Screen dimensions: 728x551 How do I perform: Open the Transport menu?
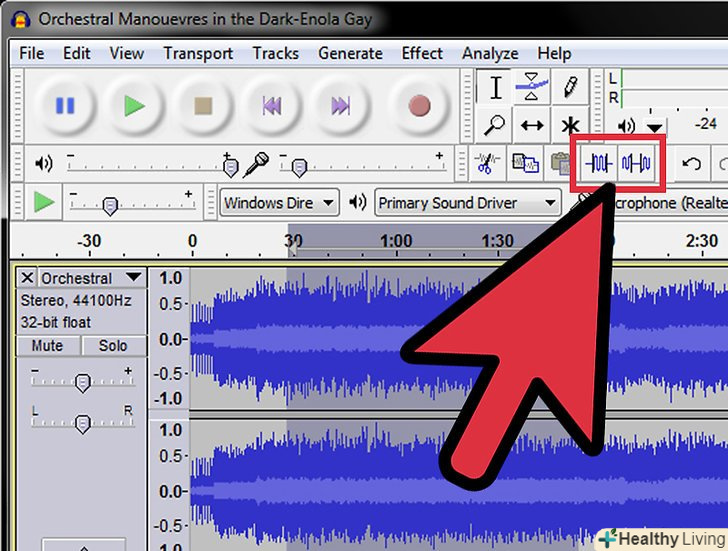198,53
